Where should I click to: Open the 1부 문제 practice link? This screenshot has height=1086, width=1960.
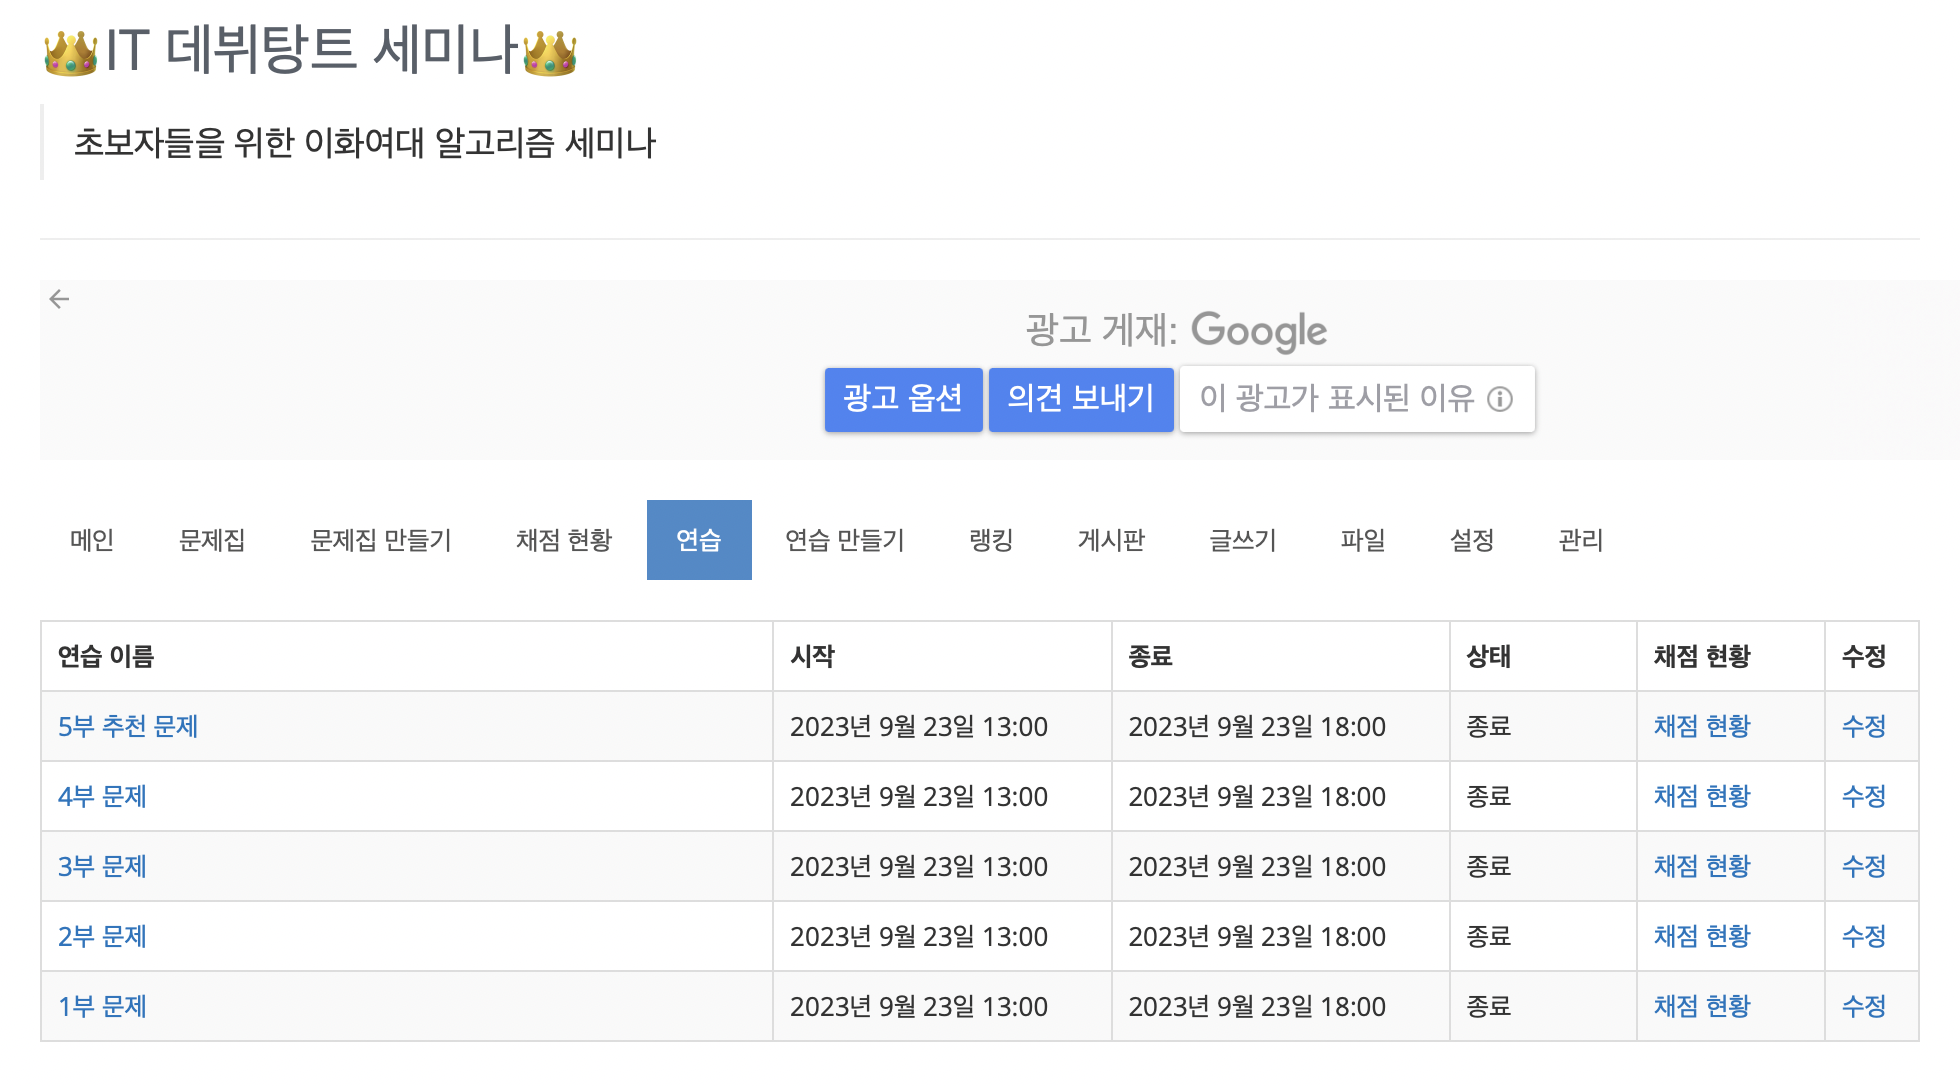102,1006
